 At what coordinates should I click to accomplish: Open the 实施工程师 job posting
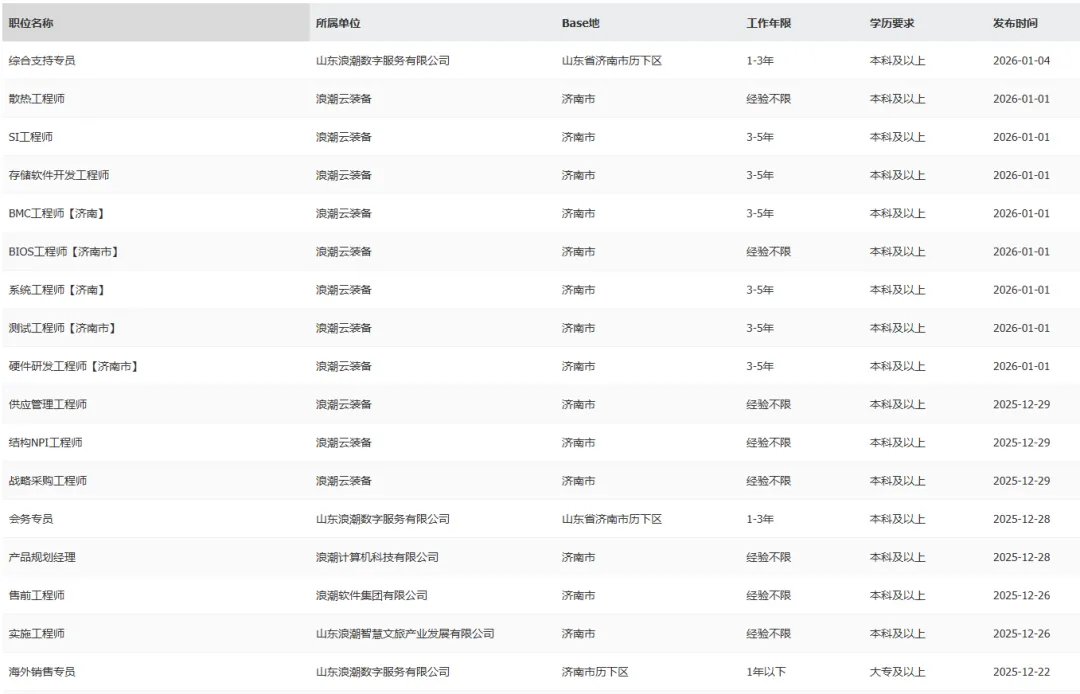(x=37, y=634)
